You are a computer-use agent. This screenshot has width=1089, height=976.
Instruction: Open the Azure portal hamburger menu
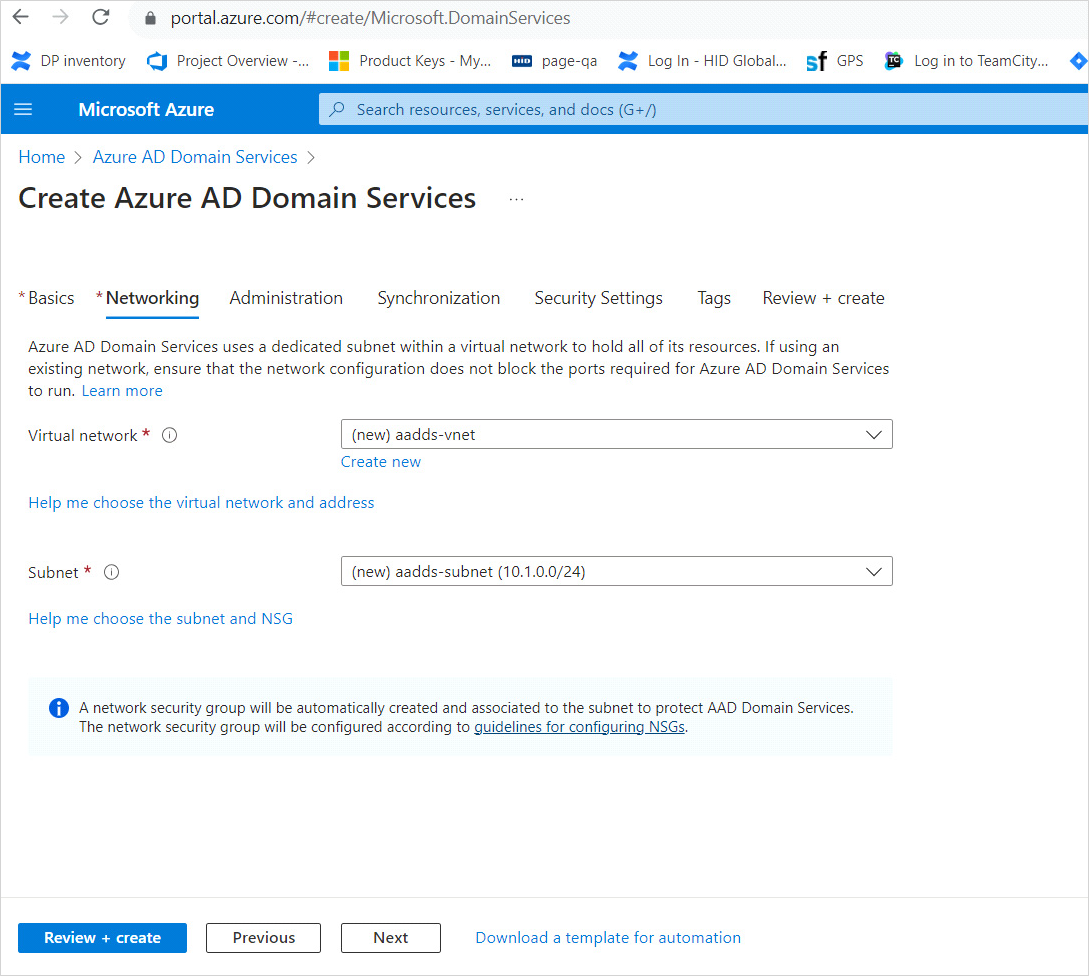pos(23,109)
